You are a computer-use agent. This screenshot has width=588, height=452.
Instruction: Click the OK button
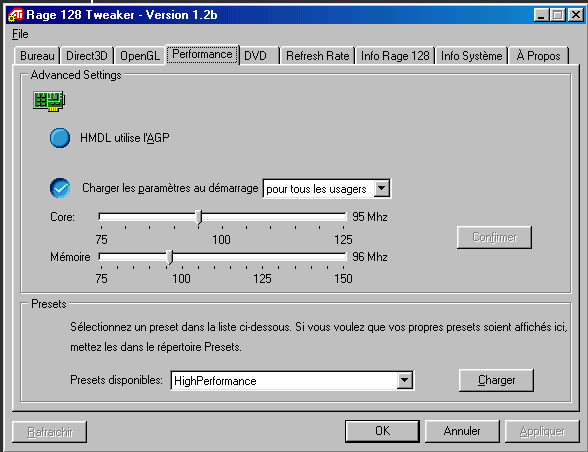[x=382, y=431]
